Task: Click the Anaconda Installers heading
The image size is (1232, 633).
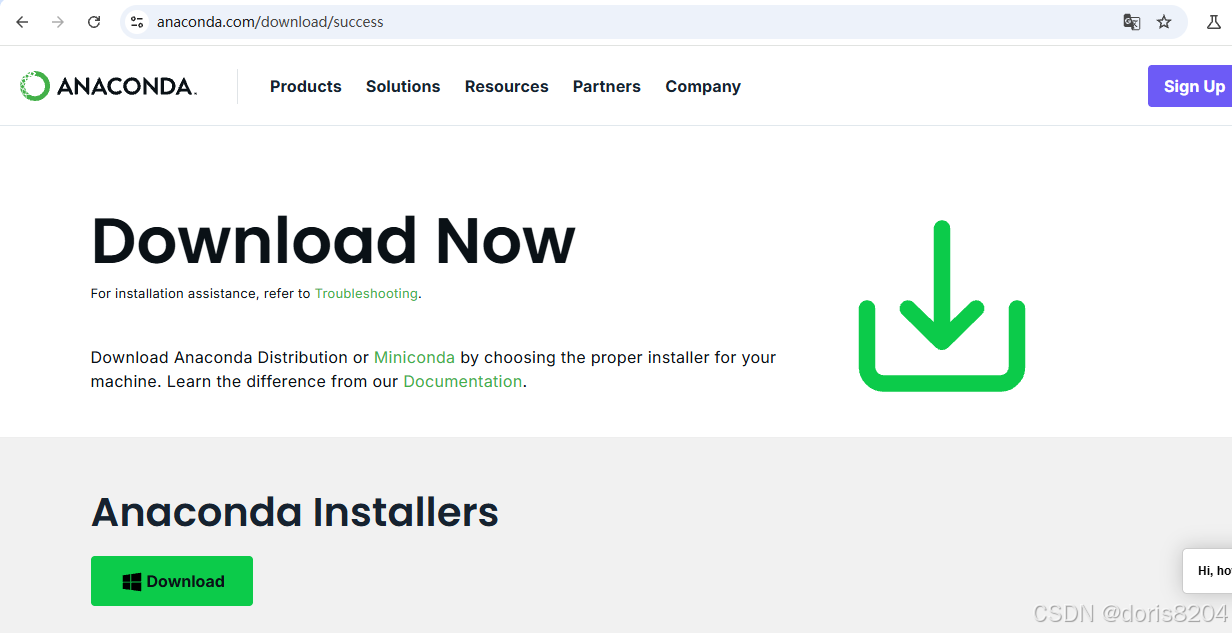Action: (x=295, y=512)
